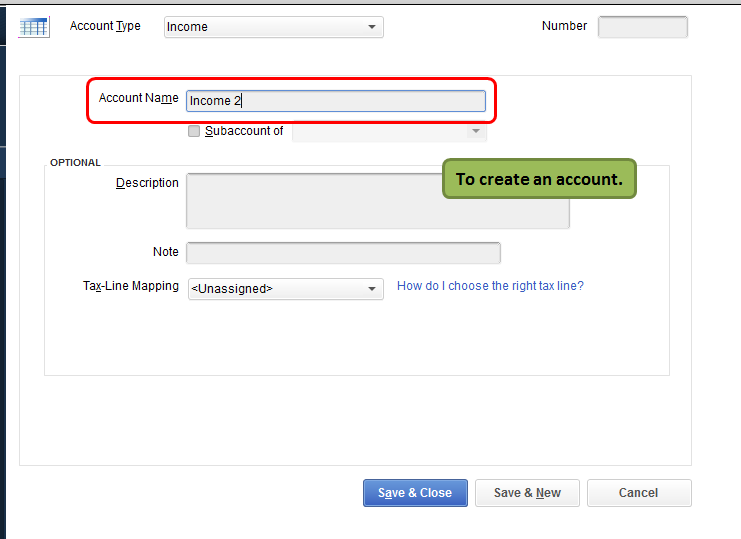This screenshot has height=539, width=741.
Task: Click the OPTIONAL section heading
Action: tap(75, 163)
